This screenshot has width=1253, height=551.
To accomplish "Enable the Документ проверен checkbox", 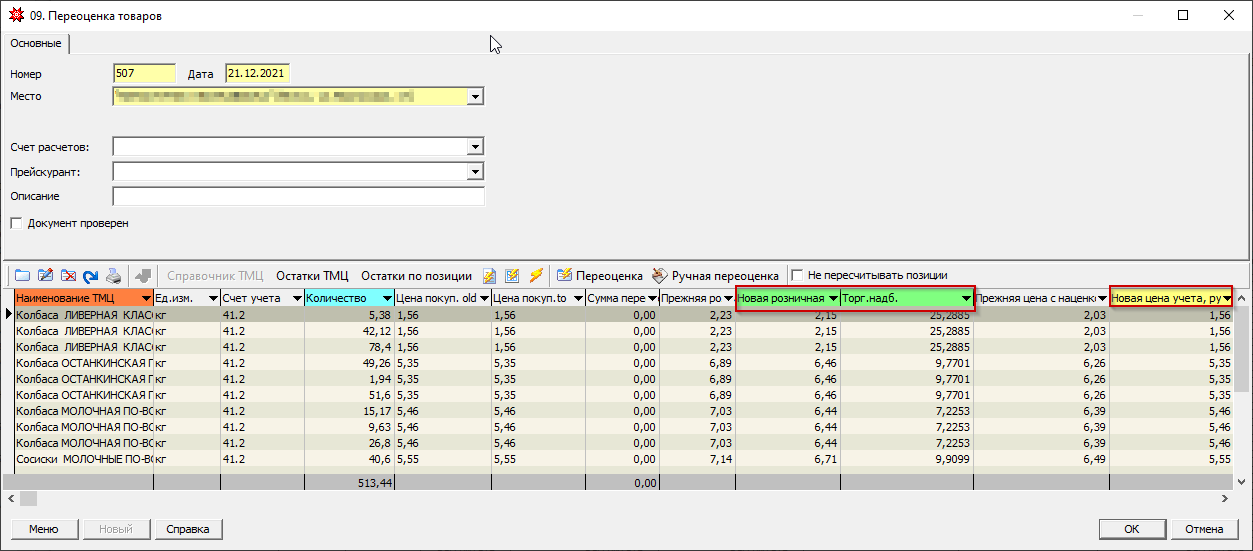I will pyautogui.click(x=16, y=224).
